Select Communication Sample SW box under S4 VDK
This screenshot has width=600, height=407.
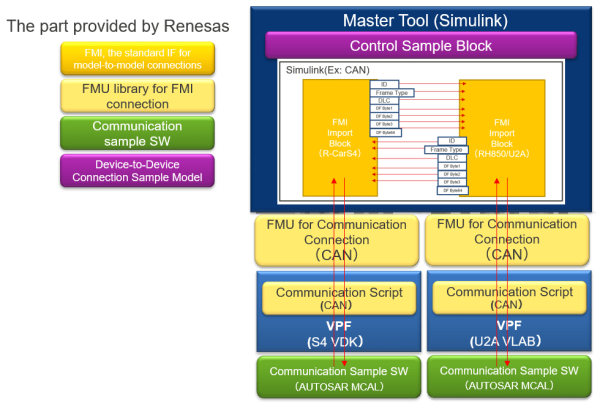(x=339, y=378)
